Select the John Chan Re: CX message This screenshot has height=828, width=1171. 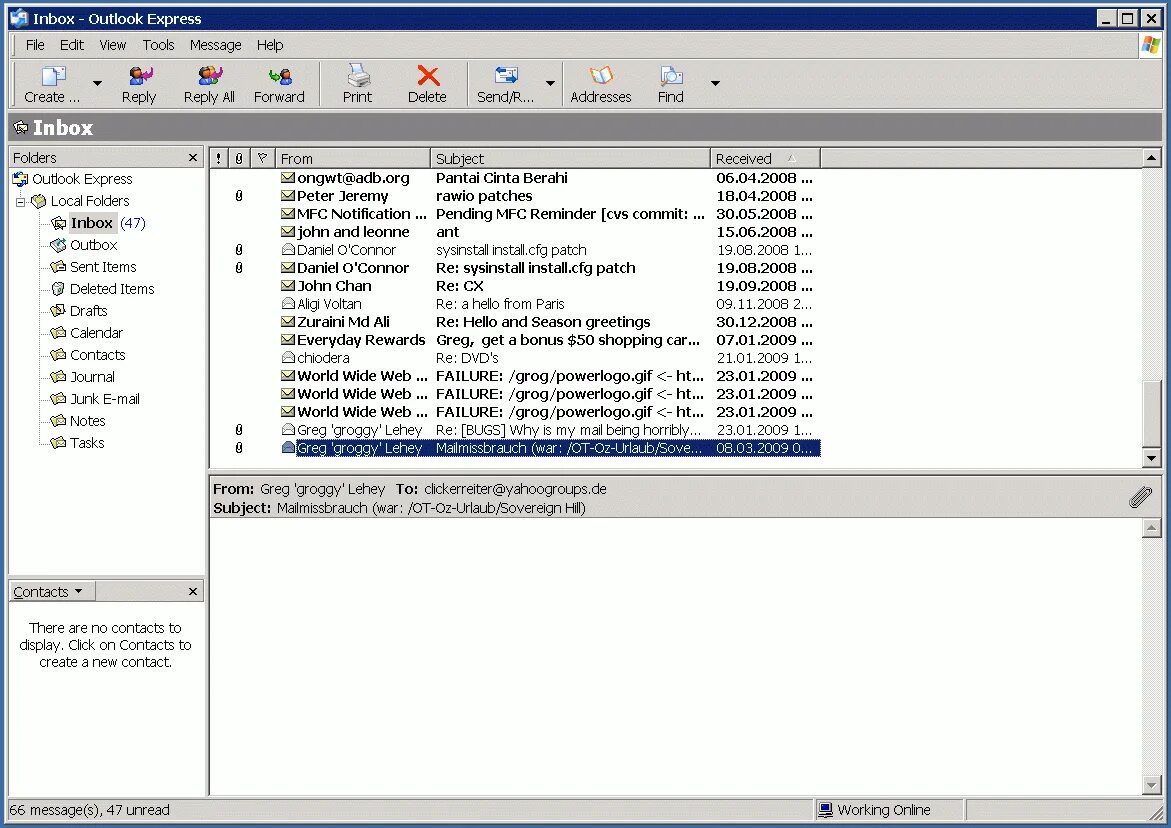click(515, 286)
